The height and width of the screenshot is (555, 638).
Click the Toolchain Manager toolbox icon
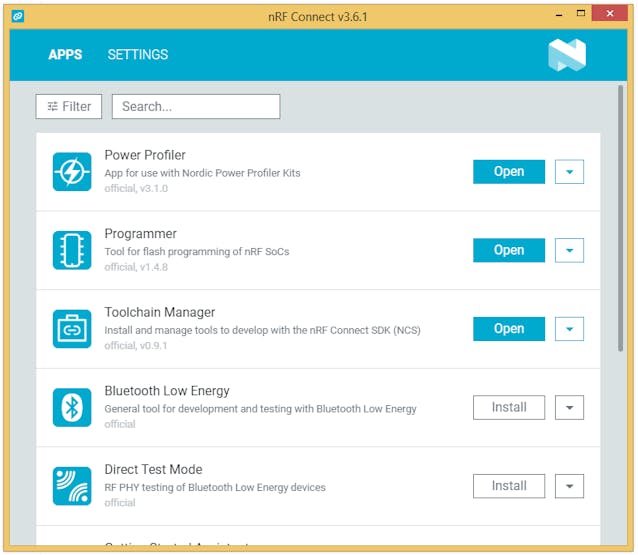[72, 328]
